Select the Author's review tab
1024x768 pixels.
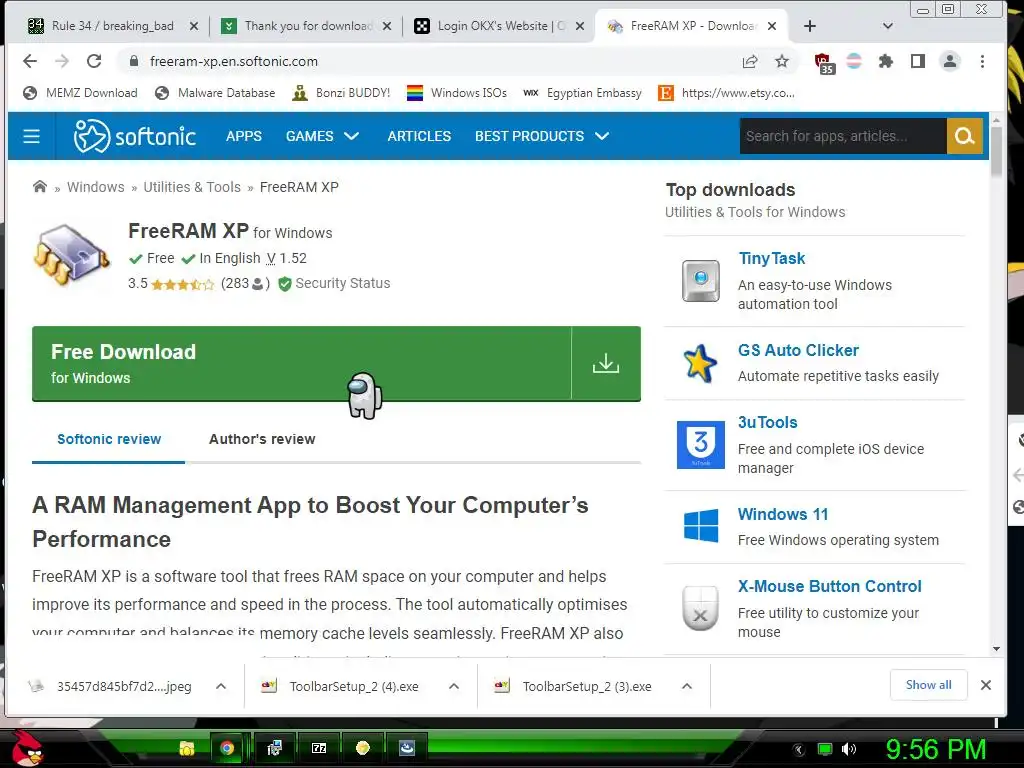[262, 439]
